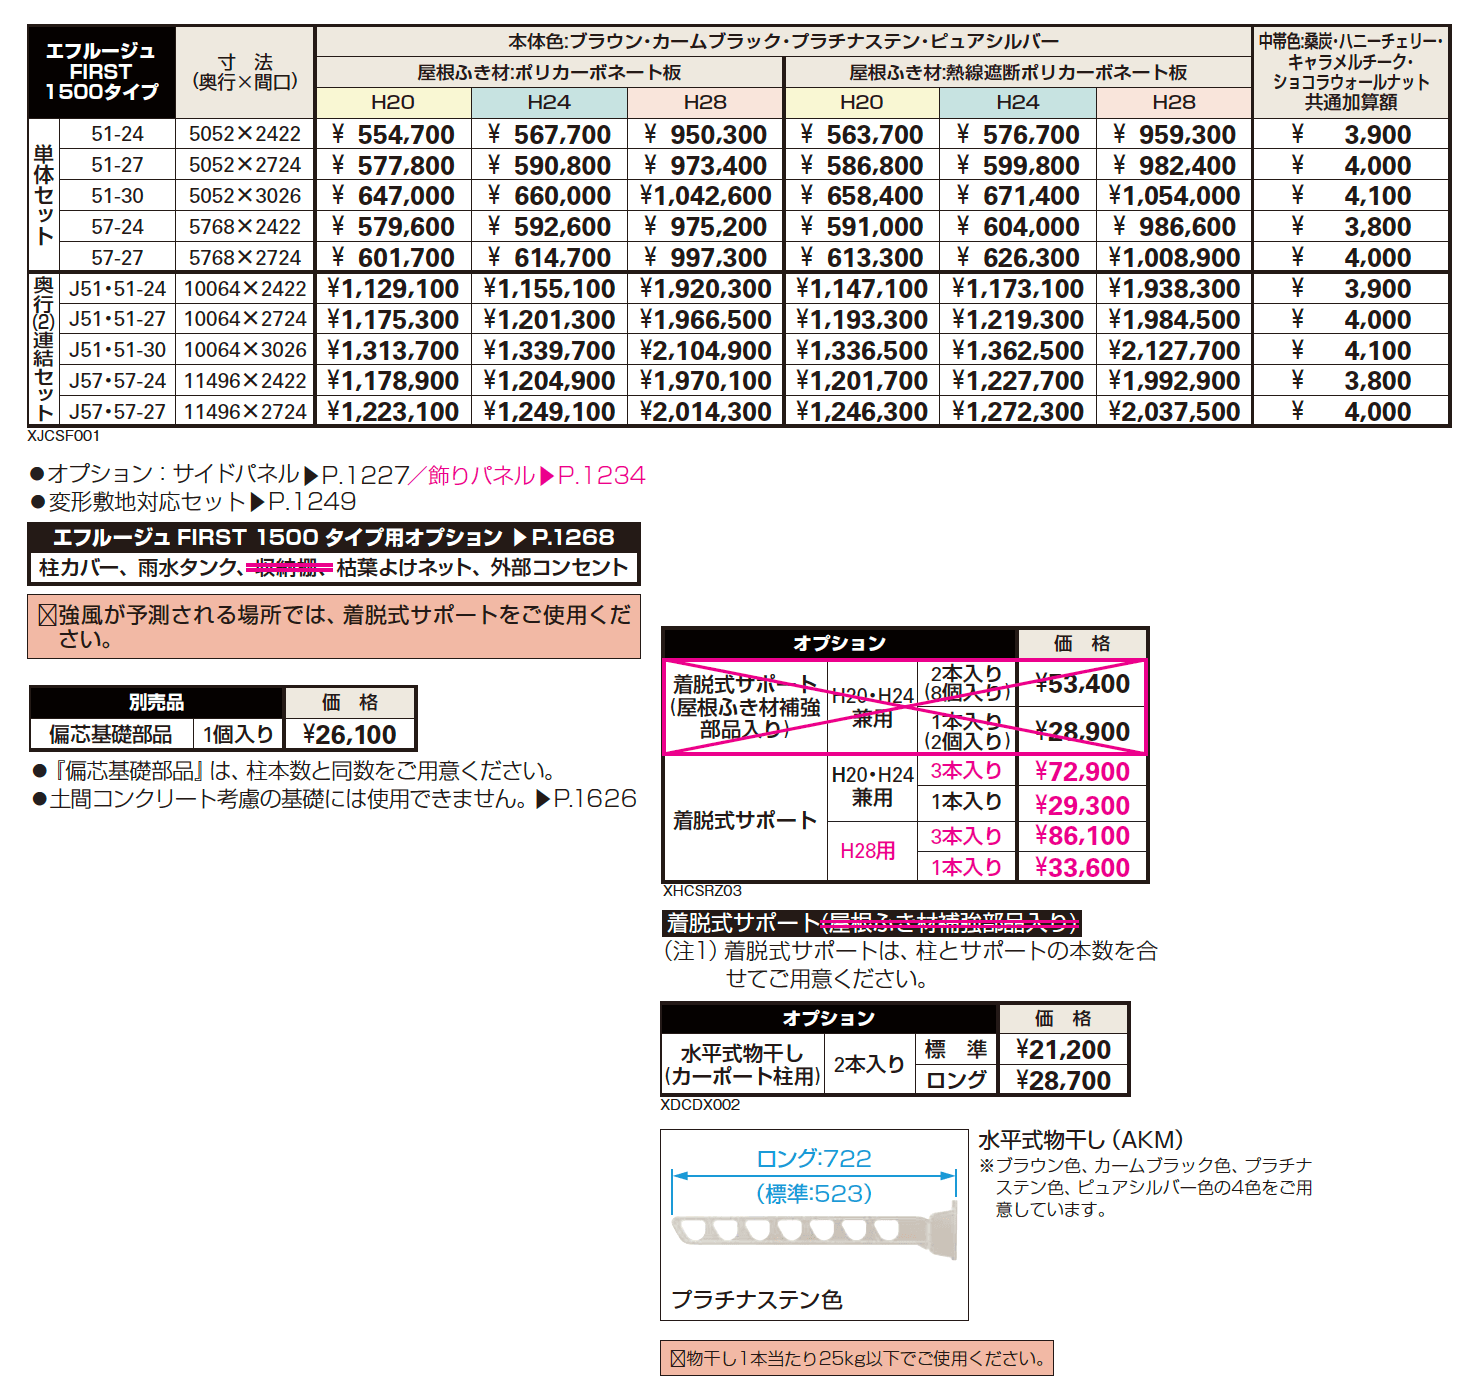
Task: Select price ¥1,042,600 in row 51-30
Action: (706, 196)
